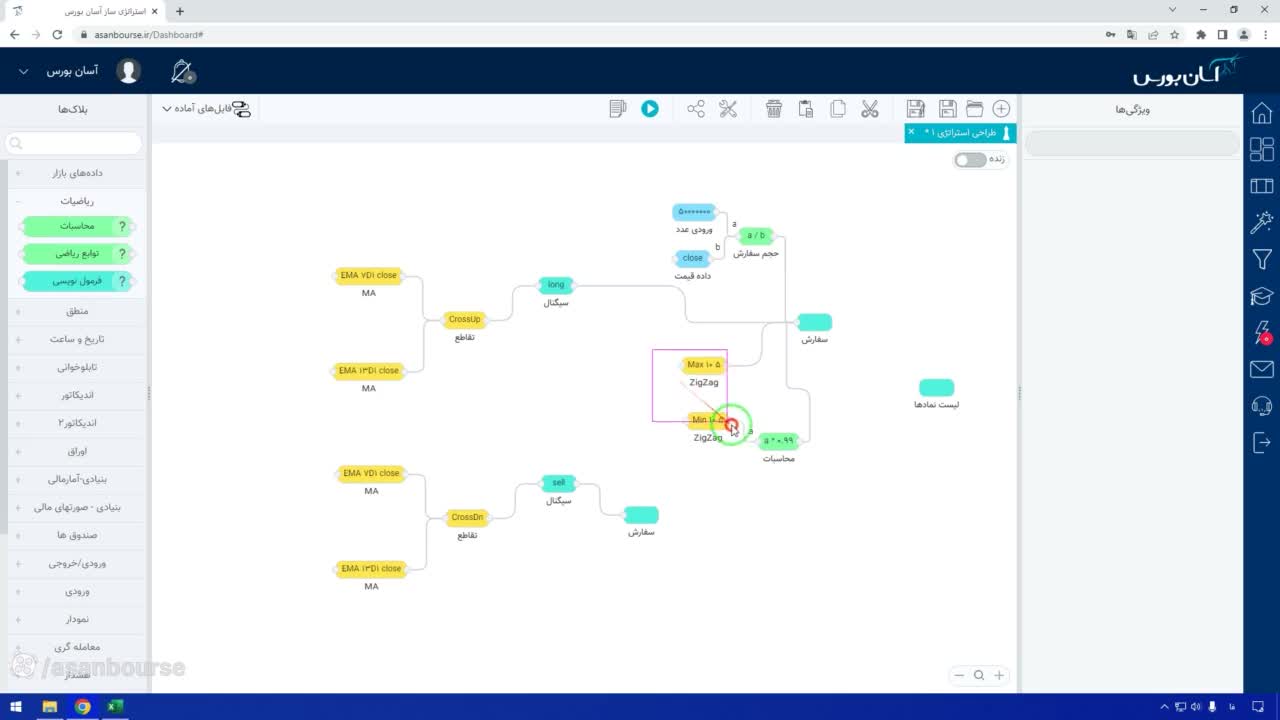This screenshot has width=1280, height=720.
Task: Click the trash delete icon in toolbar
Action: pos(774,109)
